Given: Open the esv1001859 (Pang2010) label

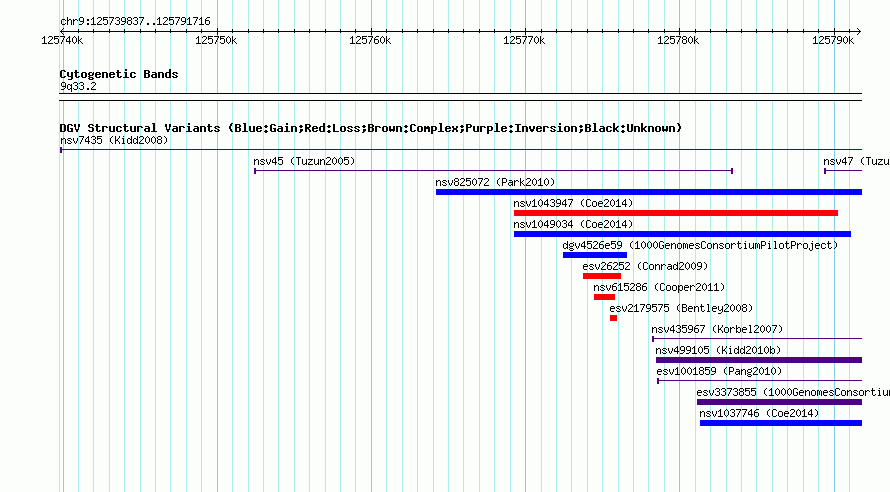Looking at the screenshot, I should pos(719,371).
